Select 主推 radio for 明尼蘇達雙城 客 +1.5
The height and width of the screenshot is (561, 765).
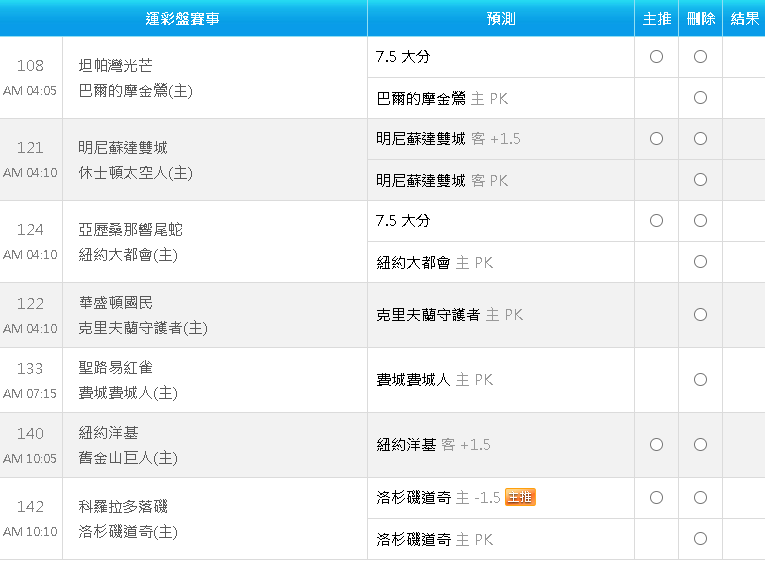click(x=656, y=139)
